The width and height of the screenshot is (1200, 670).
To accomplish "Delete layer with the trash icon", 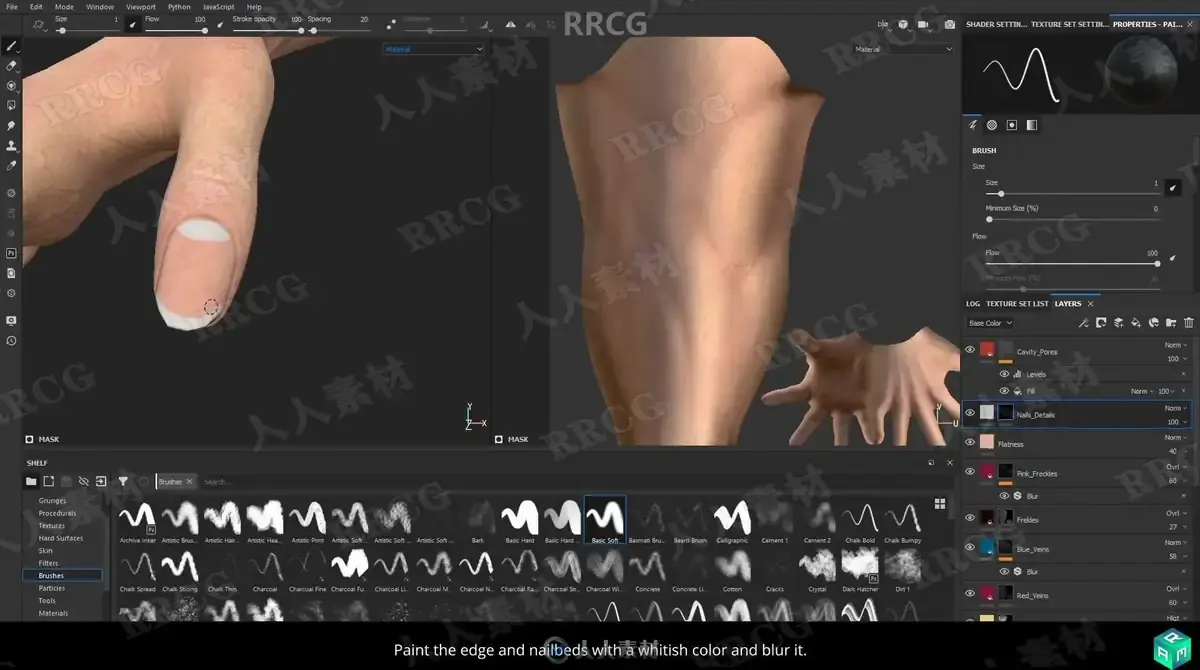I will click(1189, 323).
